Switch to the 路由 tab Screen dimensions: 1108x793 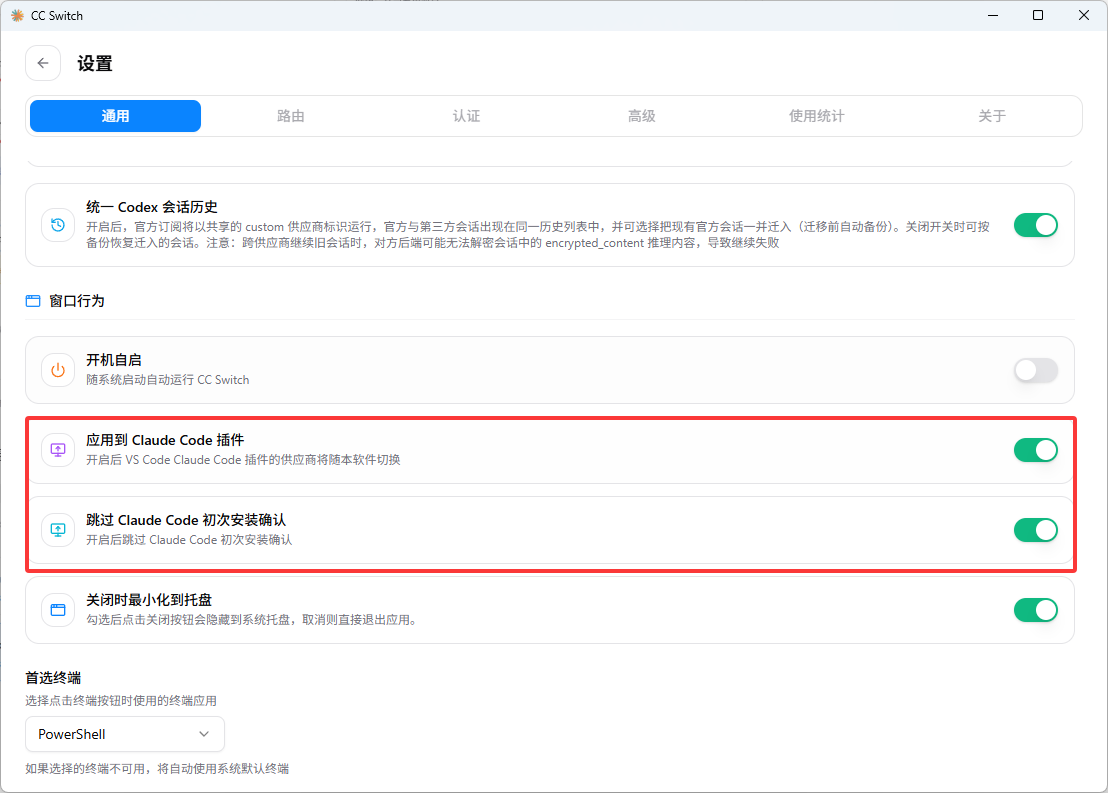tap(290, 116)
